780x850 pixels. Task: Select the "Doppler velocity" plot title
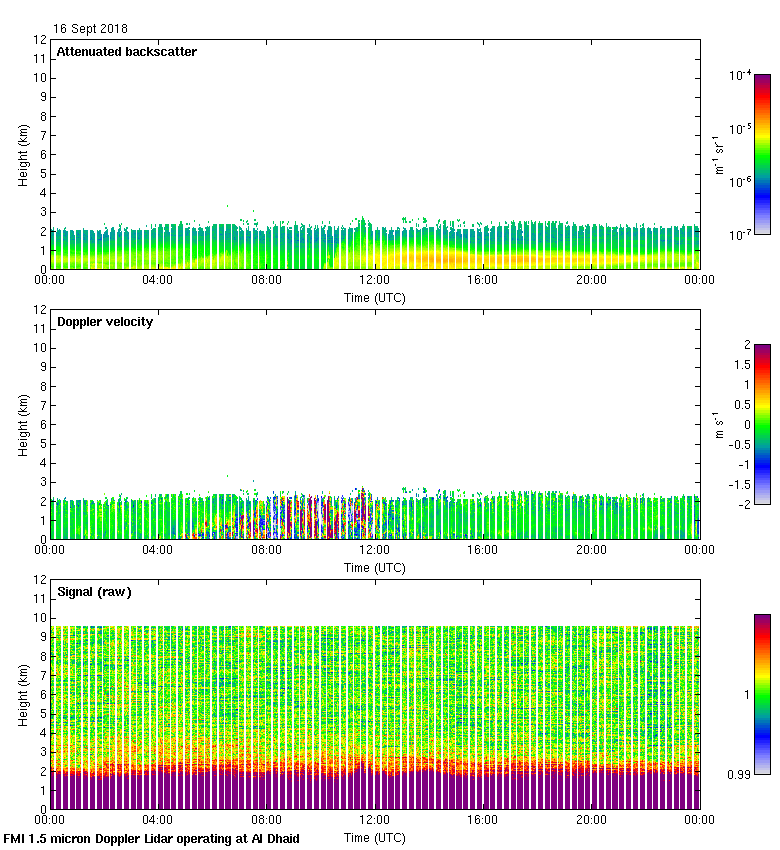tap(104, 322)
